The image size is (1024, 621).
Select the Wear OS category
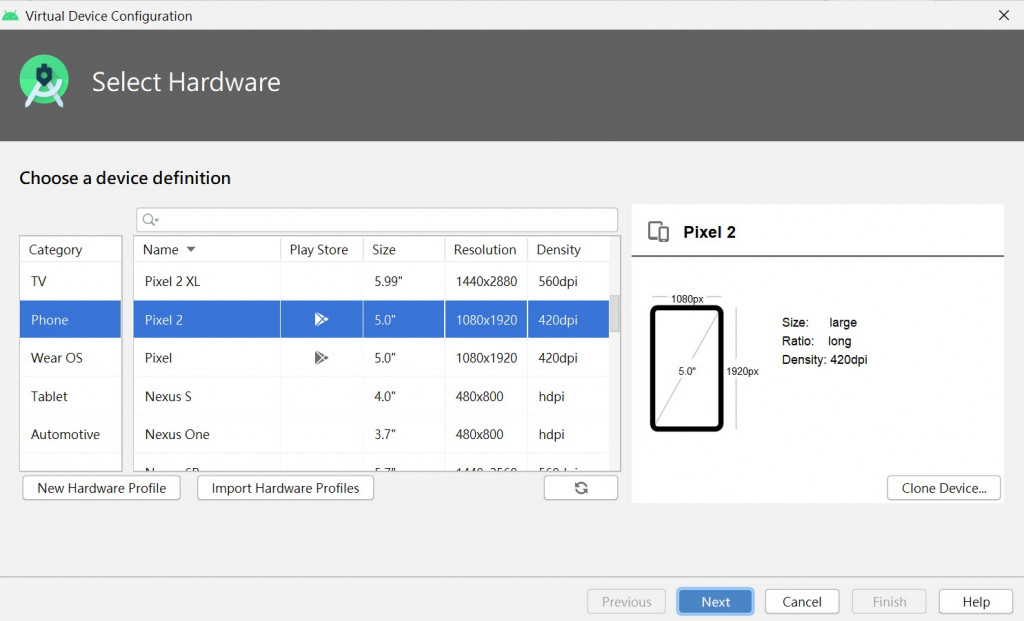tap(71, 358)
